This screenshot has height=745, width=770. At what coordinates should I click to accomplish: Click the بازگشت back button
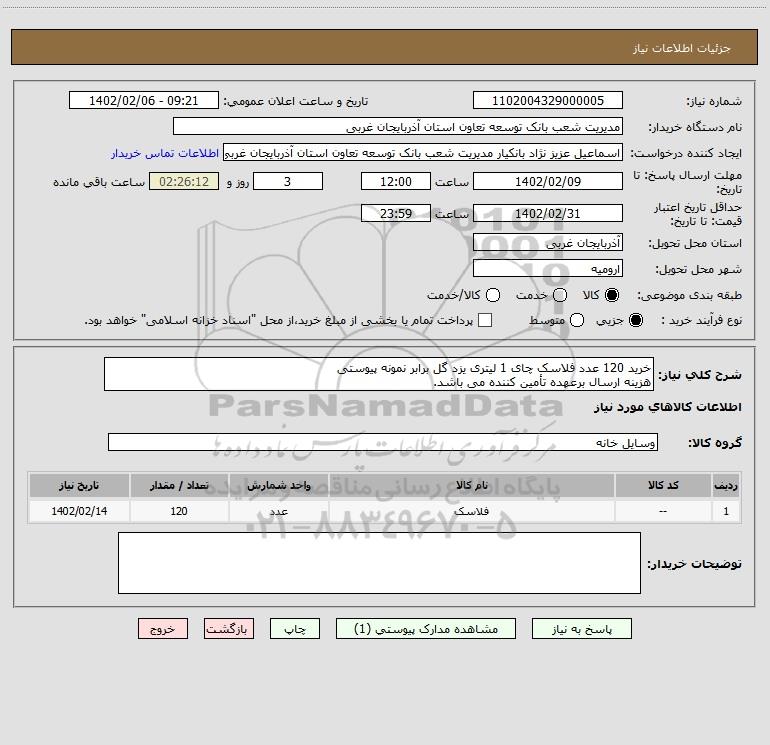coord(229,629)
